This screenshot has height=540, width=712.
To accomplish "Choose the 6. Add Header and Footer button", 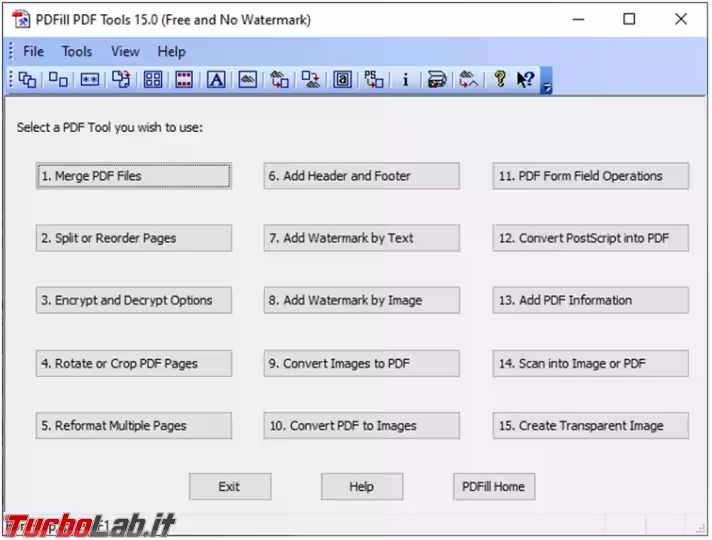I will tap(362, 176).
